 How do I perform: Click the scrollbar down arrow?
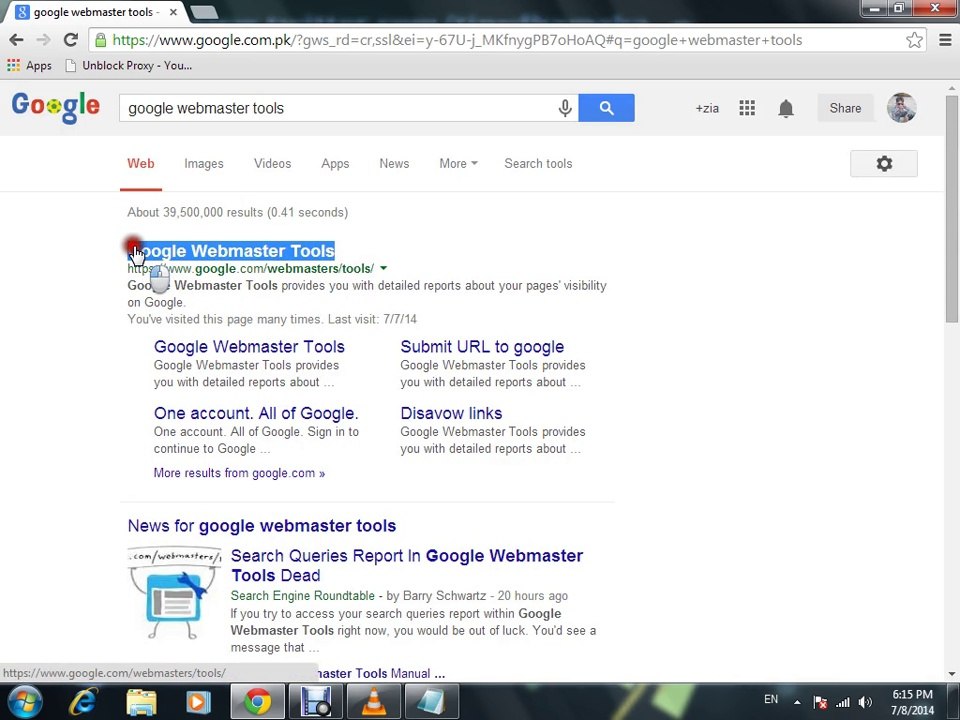(x=952, y=674)
